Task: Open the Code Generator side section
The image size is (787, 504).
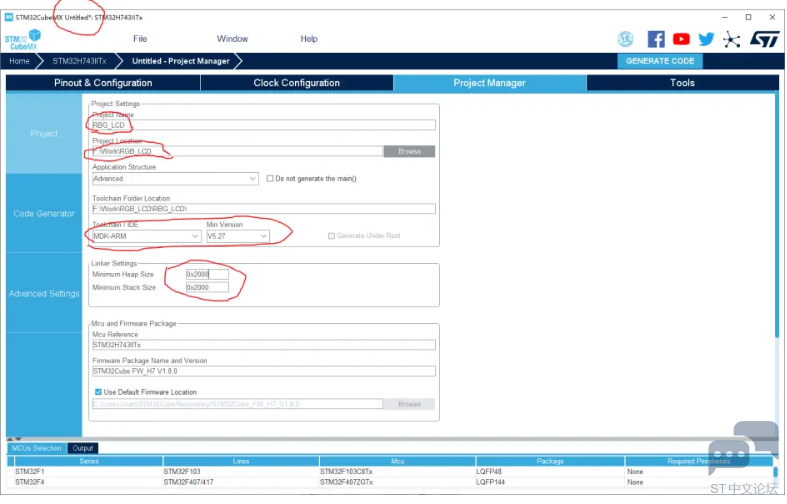Action: (44, 213)
